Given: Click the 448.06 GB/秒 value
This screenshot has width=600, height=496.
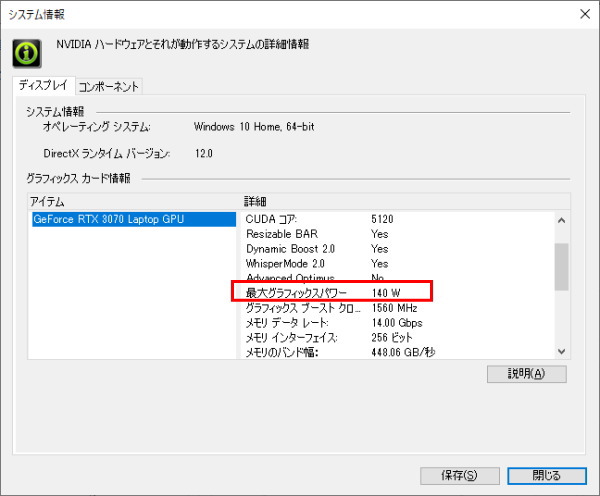Looking at the screenshot, I should 403,352.
